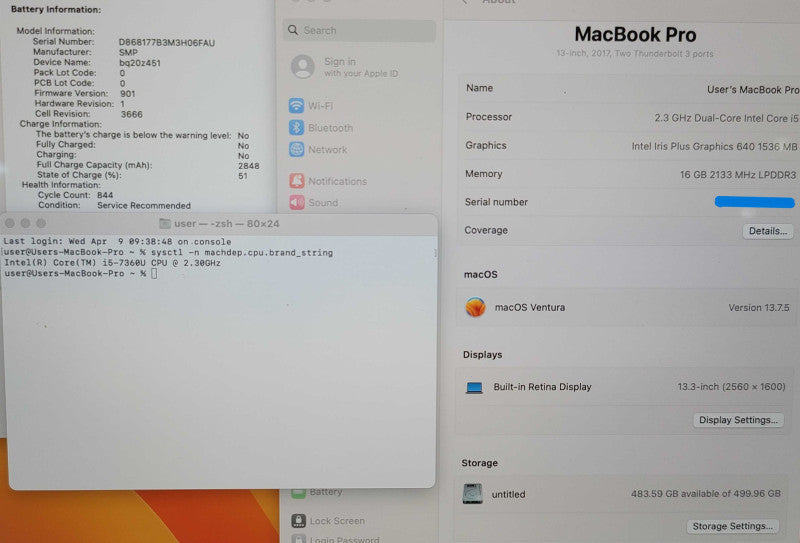
Task: Click the 'Battery Information:' heading
Action: tap(56, 9)
